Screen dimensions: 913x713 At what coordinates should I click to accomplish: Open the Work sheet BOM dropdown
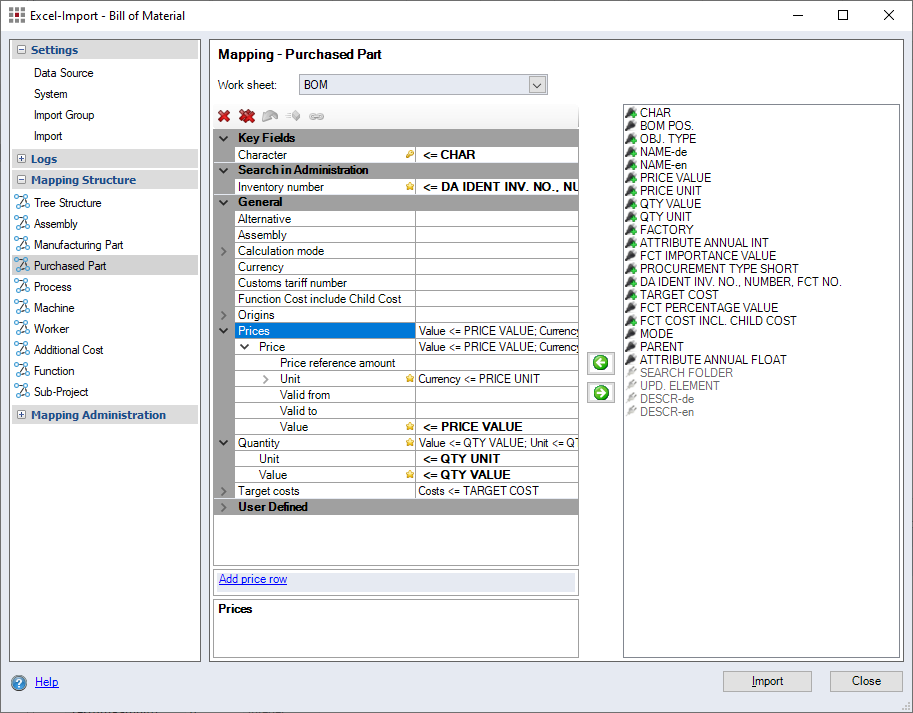click(537, 85)
